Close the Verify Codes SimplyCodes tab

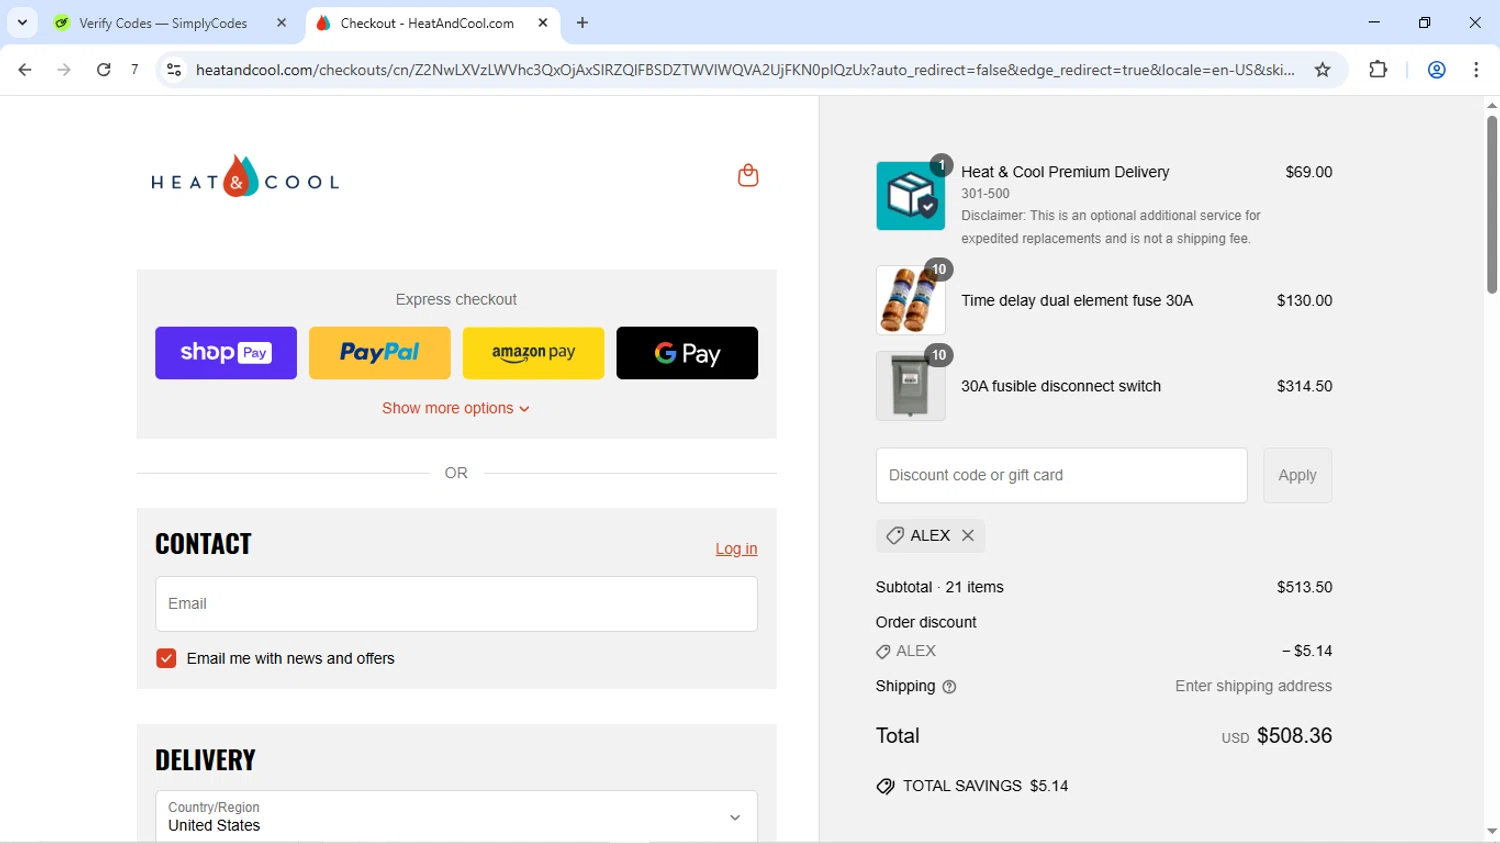[x=281, y=23]
